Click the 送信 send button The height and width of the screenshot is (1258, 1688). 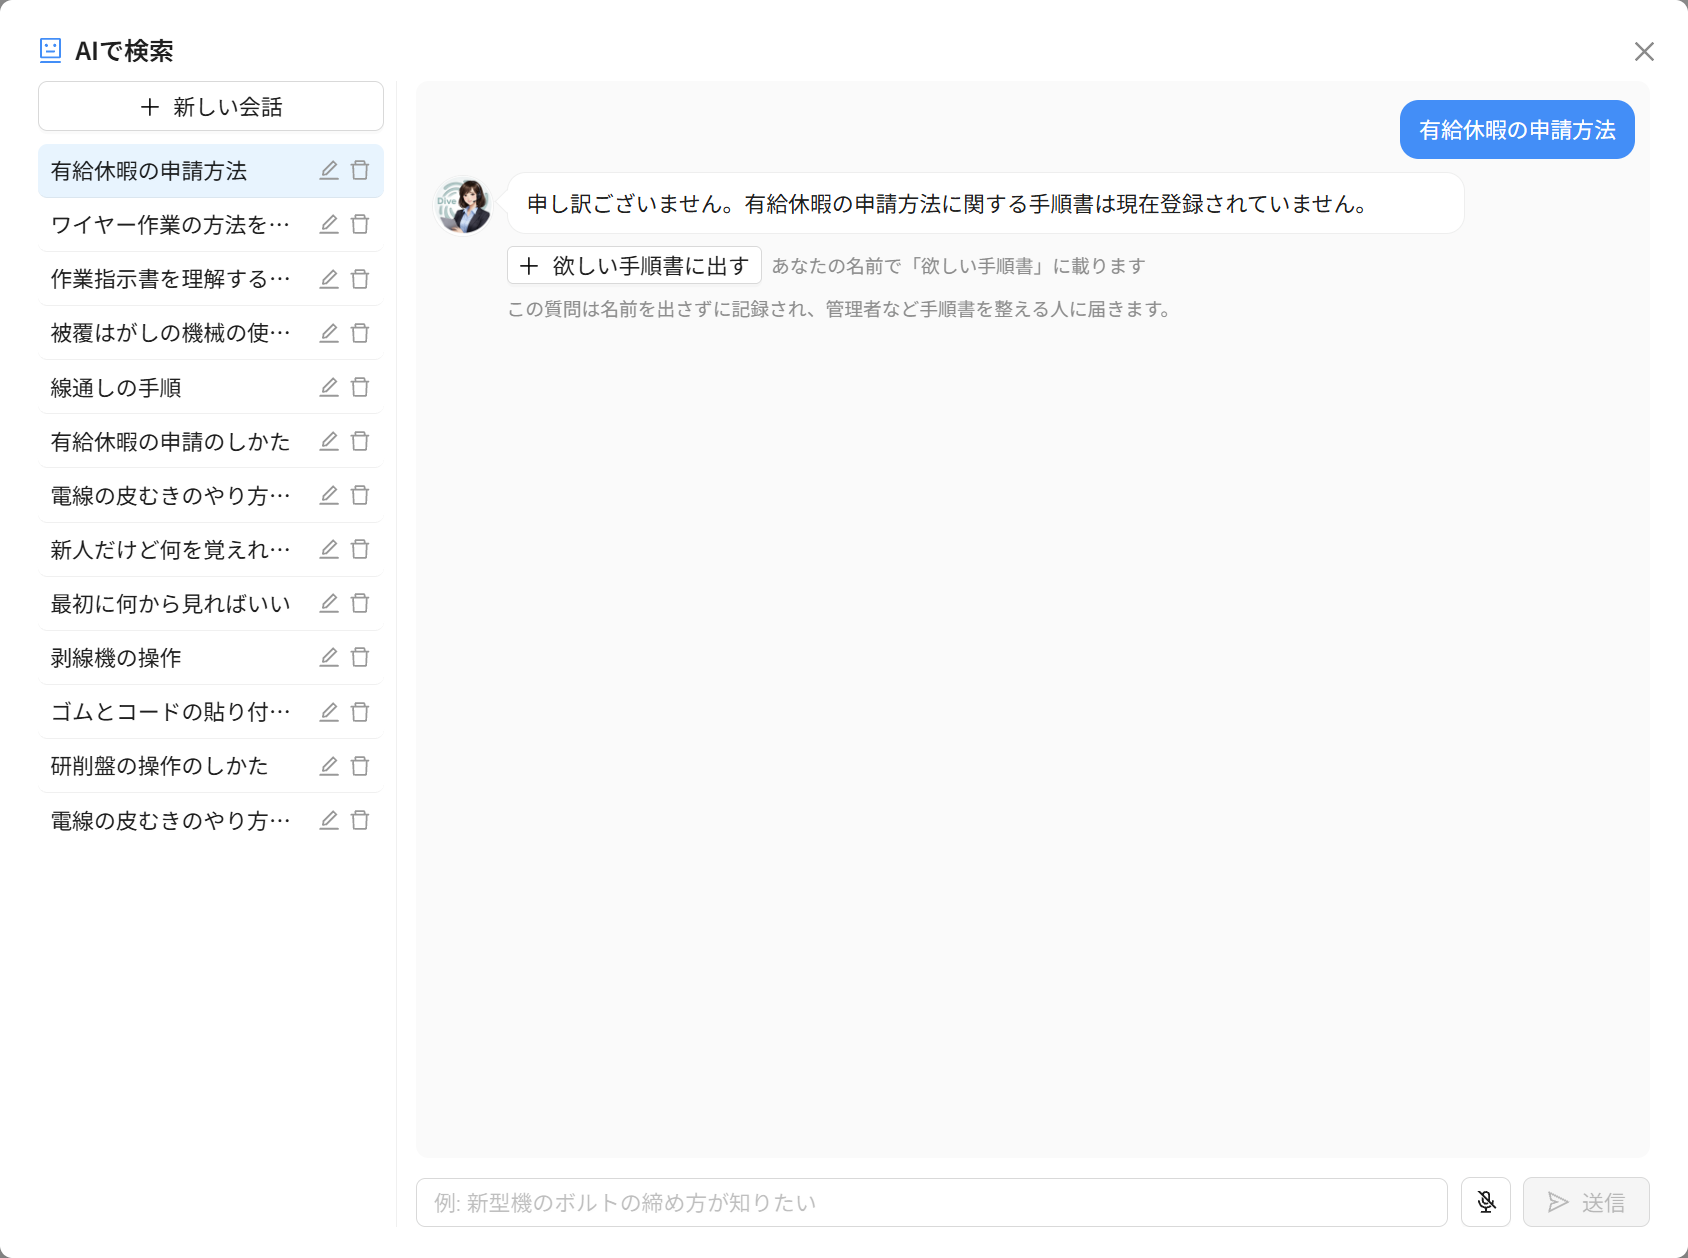[x=1586, y=1202]
